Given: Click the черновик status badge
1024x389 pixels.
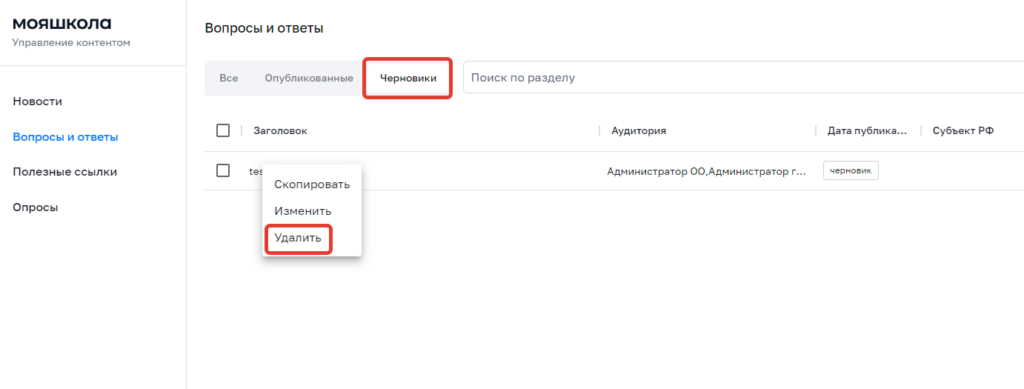Looking at the screenshot, I should (851, 170).
